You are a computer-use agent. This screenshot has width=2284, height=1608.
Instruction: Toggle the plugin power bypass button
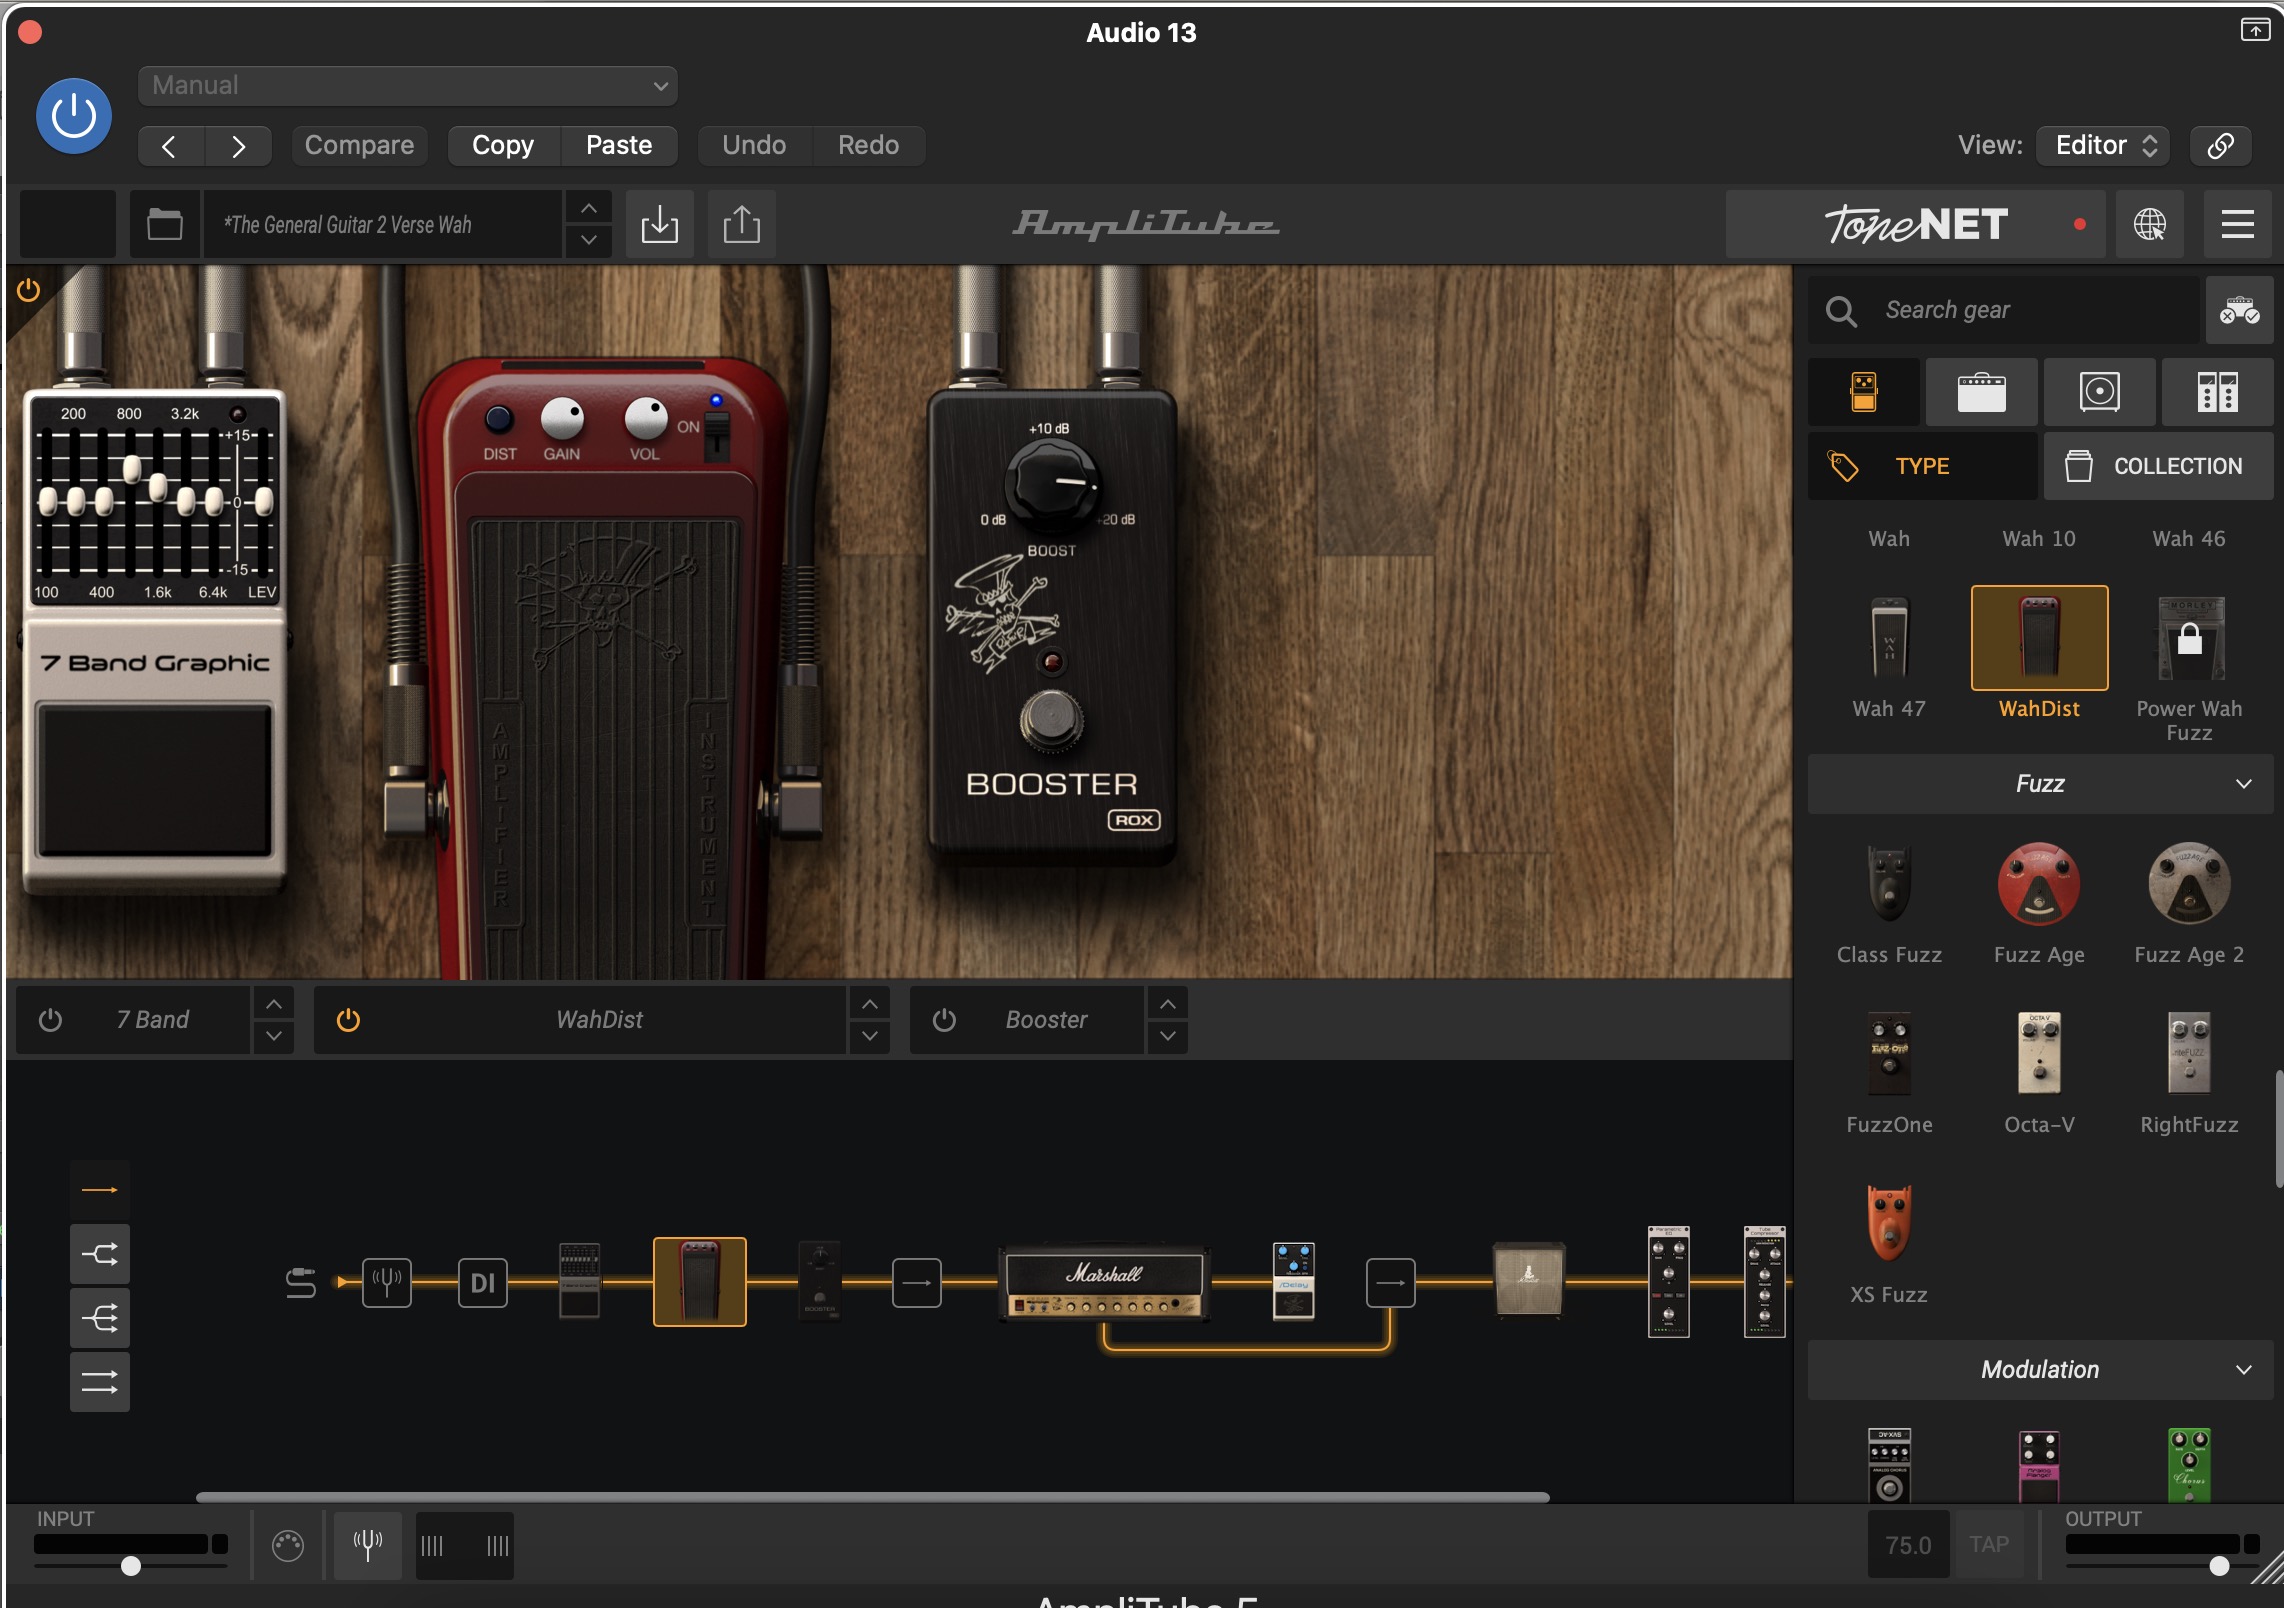(74, 116)
